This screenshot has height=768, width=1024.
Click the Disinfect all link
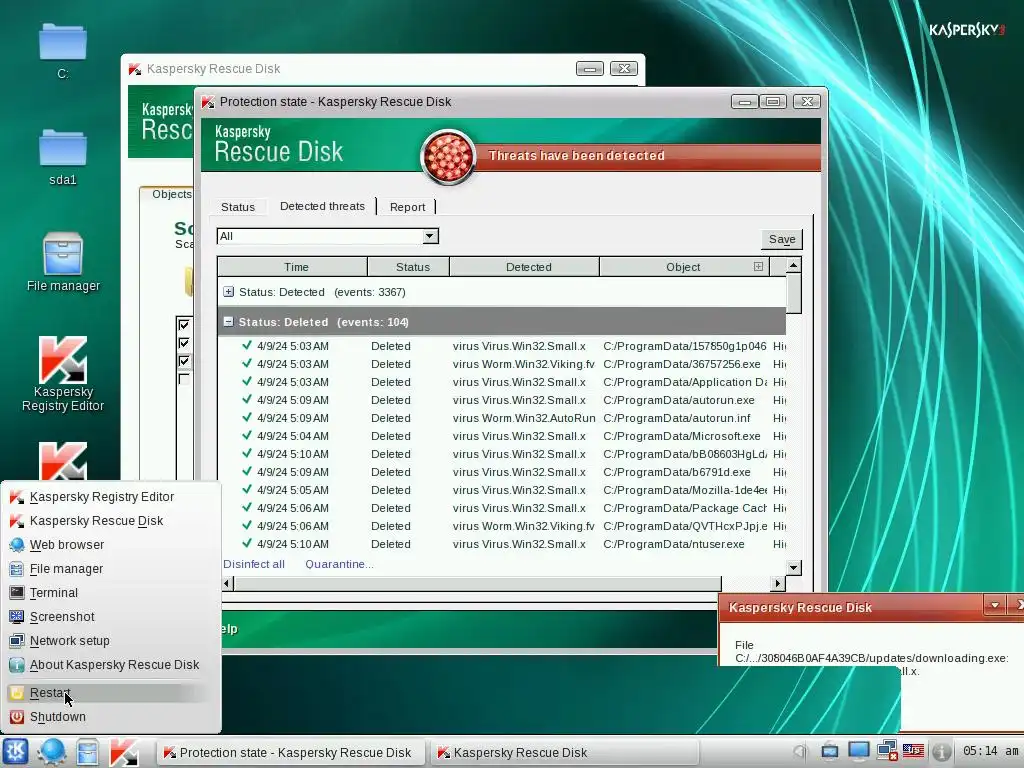point(254,564)
